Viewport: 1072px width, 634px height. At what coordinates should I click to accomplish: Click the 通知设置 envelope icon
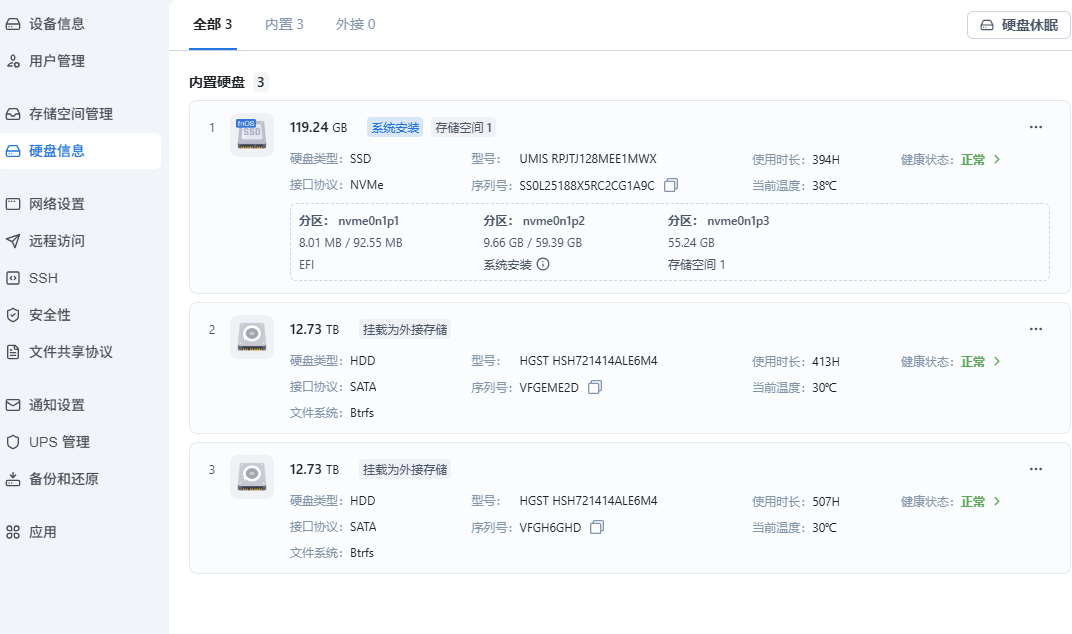(13, 405)
